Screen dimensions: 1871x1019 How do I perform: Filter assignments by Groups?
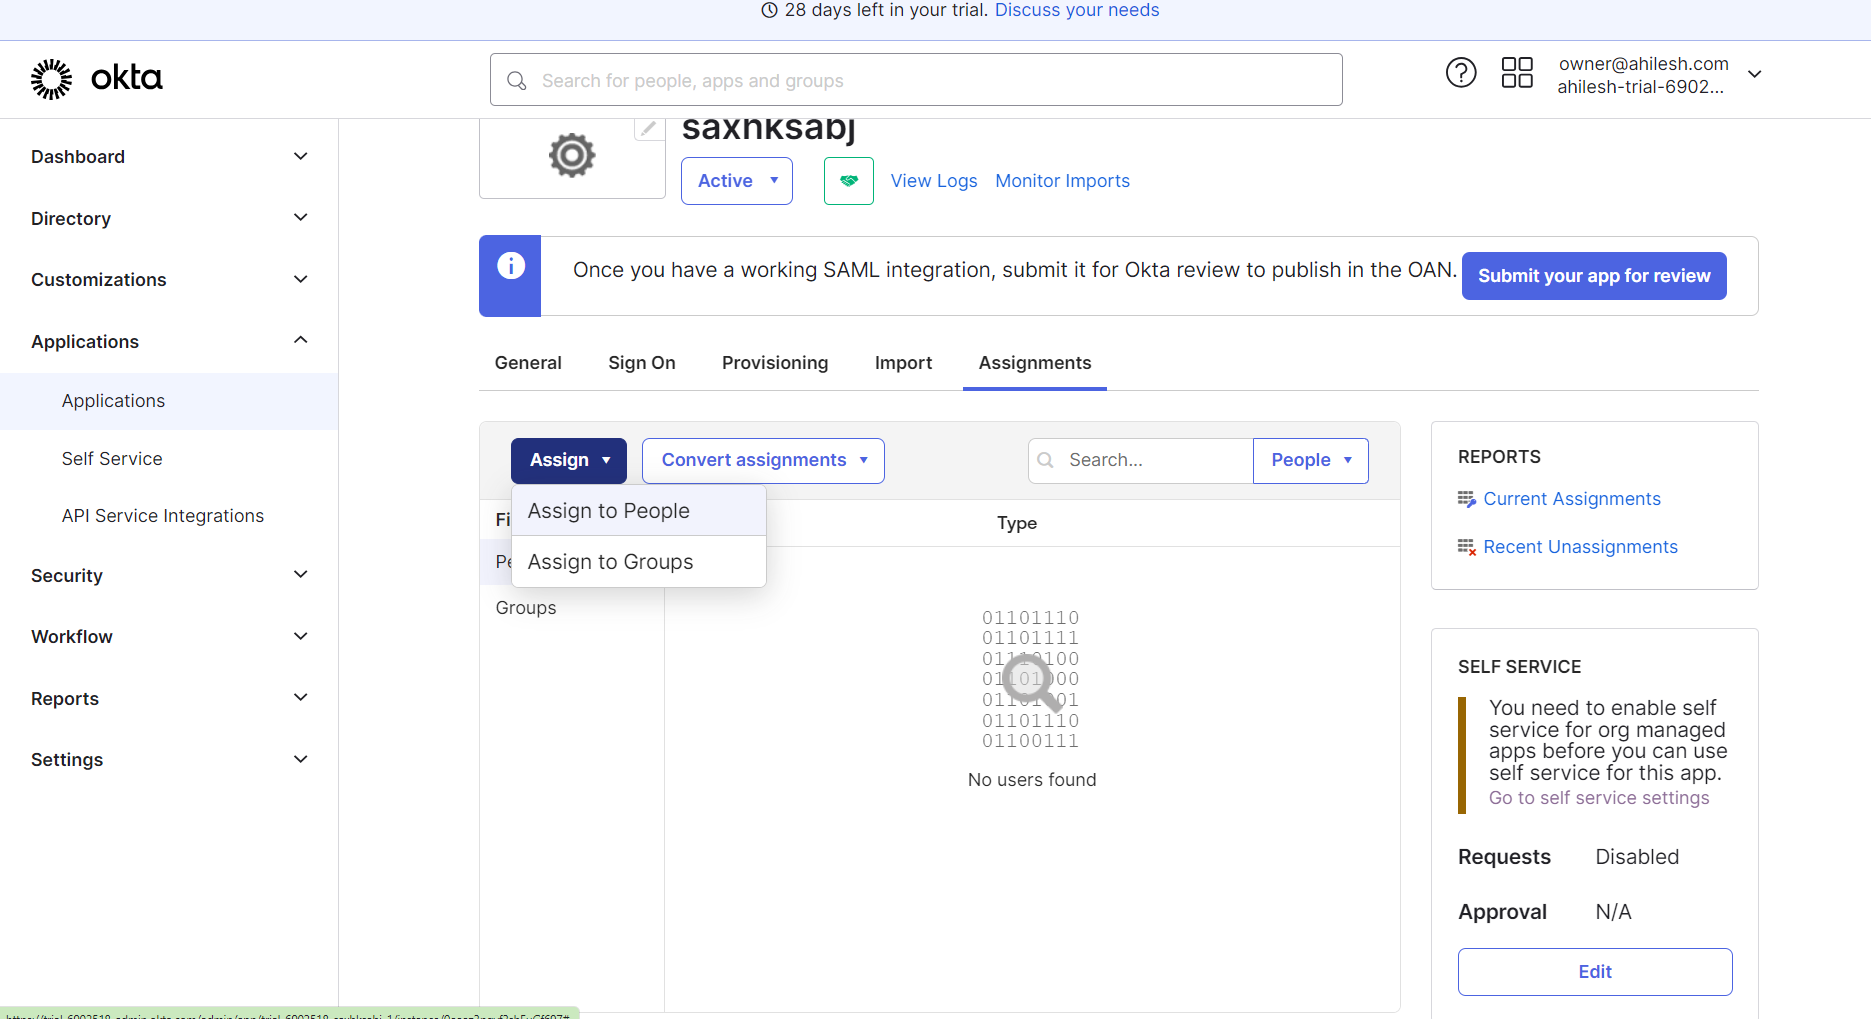pyautogui.click(x=526, y=608)
